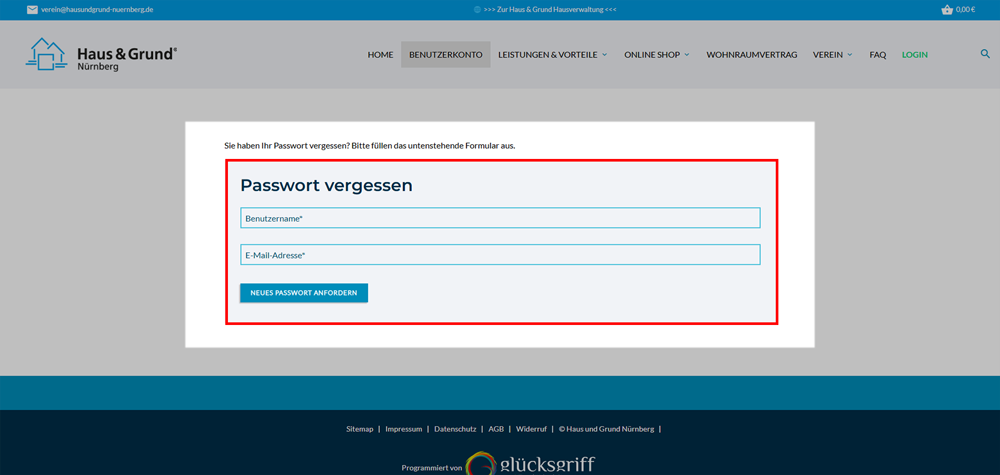Focus the Benutzername input field
The image size is (1000, 475).
tap(500, 218)
